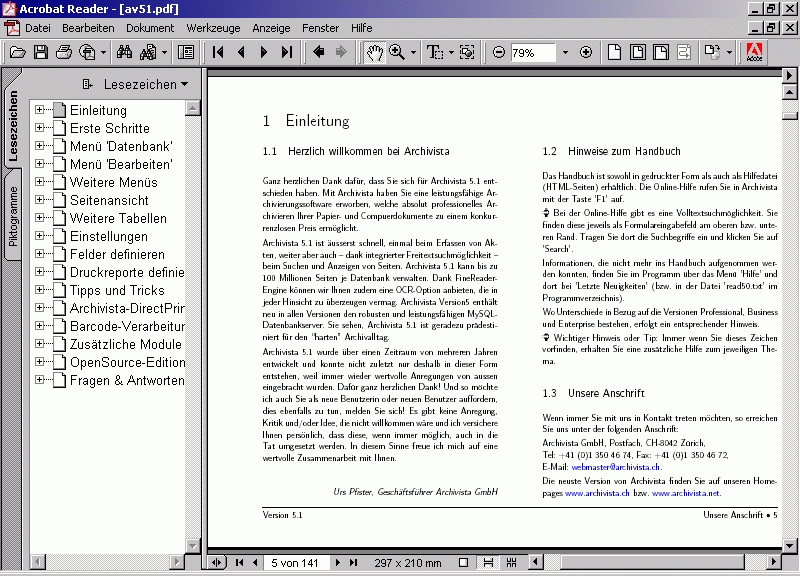Open the Dokument menu

(x=150, y=28)
